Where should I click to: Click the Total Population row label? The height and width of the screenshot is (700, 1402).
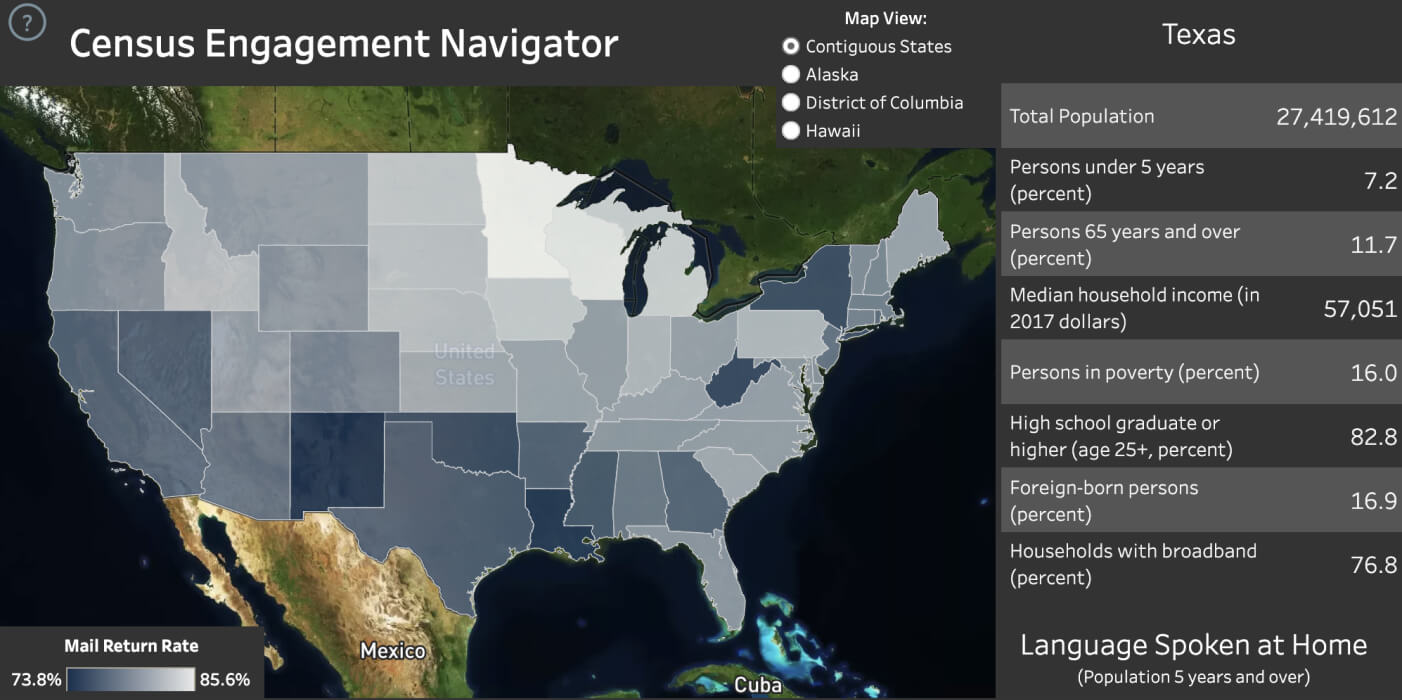tap(1082, 116)
